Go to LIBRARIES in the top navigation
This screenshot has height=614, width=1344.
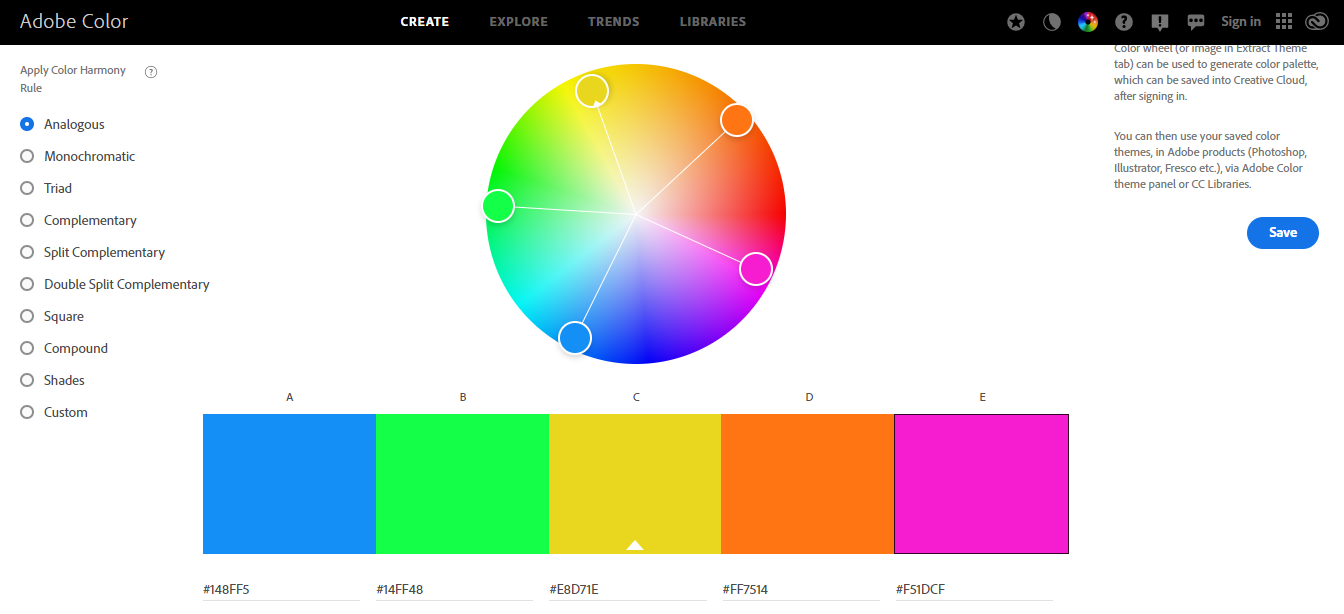(x=712, y=21)
